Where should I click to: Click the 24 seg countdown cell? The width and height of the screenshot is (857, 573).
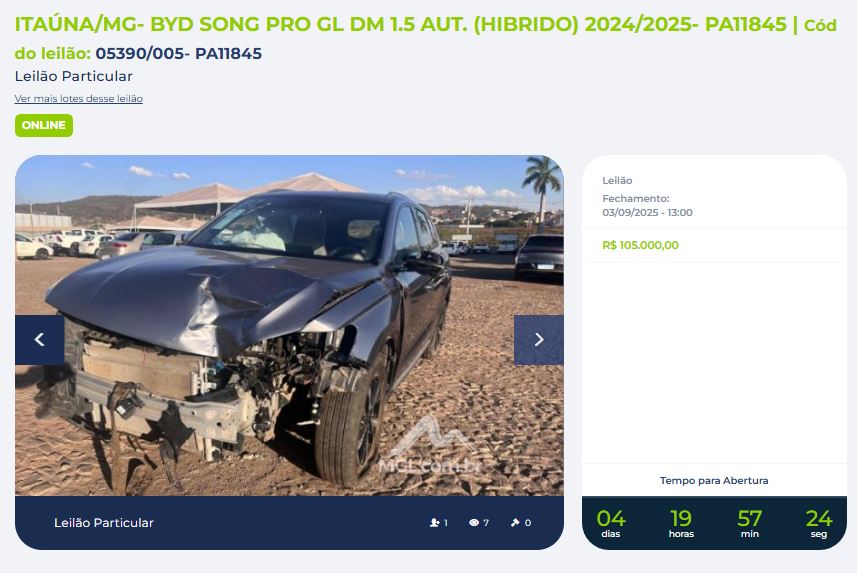pyautogui.click(x=819, y=523)
